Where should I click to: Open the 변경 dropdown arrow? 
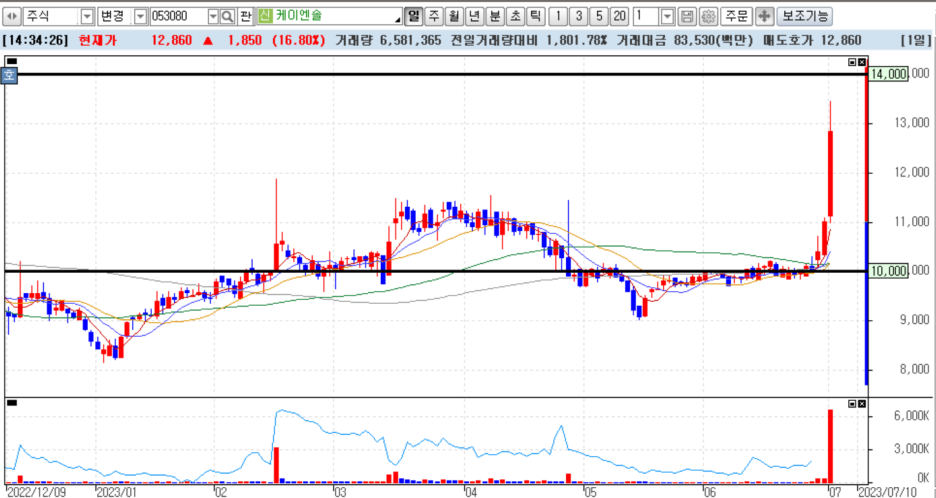140,16
